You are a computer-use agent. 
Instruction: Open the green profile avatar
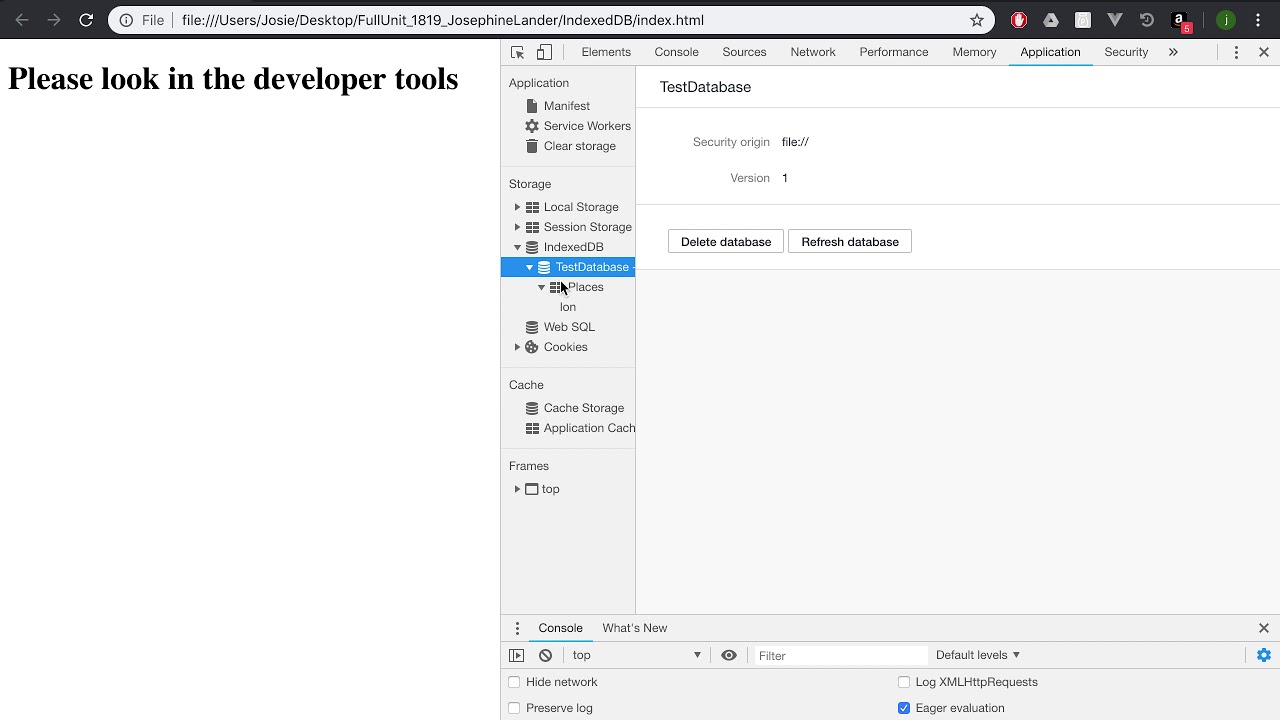pos(1226,20)
